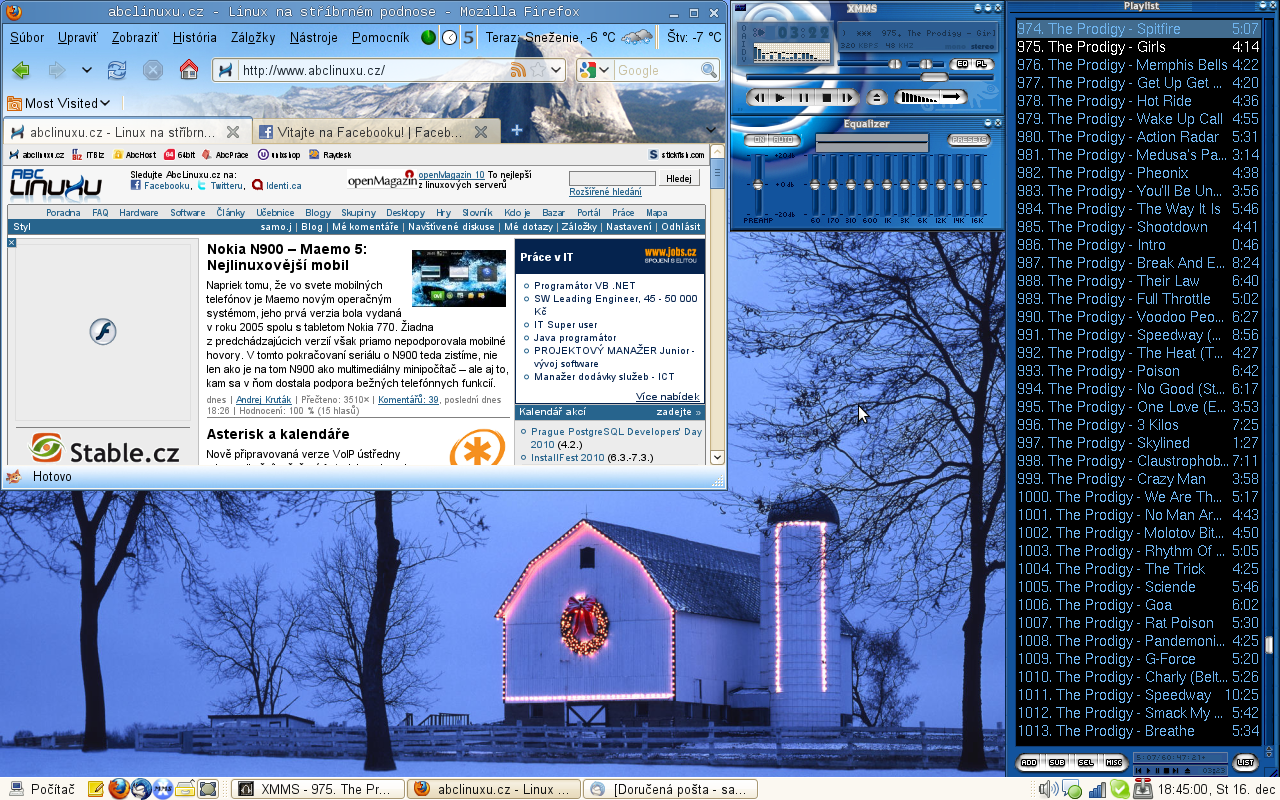Open the playlist SEL menu
The height and width of the screenshot is (800, 1280).
coord(1085,763)
